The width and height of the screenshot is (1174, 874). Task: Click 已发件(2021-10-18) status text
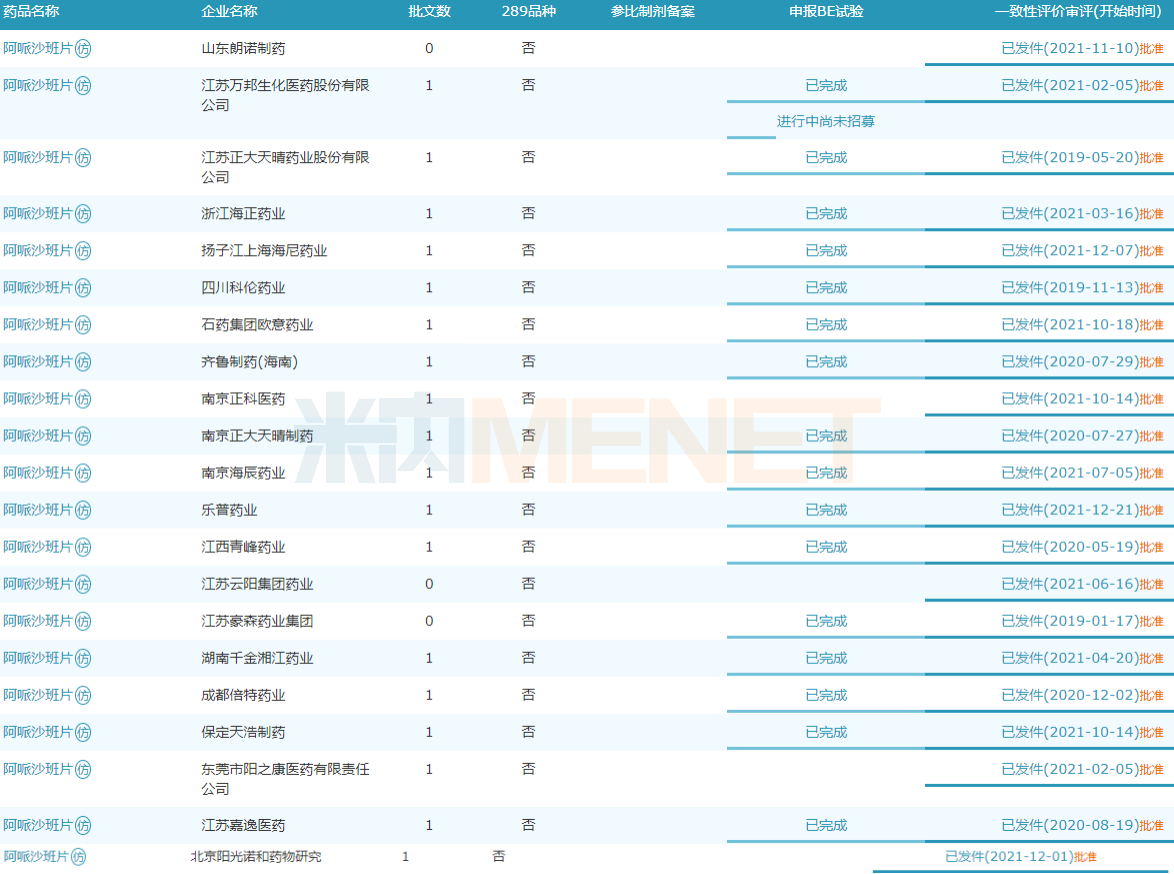point(1070,324)
